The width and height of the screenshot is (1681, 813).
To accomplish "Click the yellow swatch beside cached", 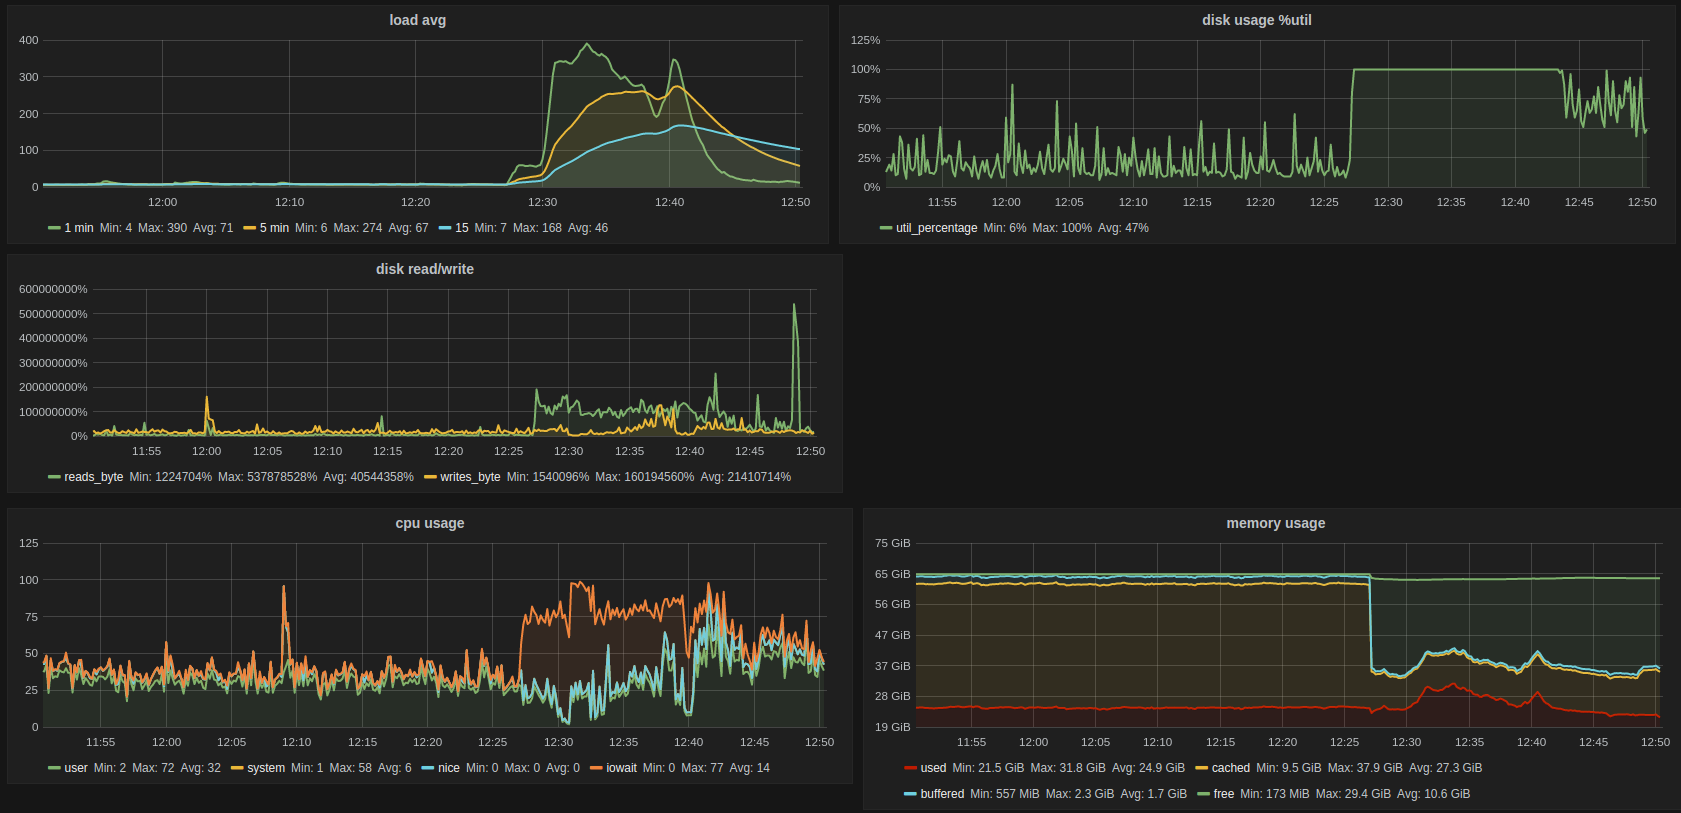I will pyautogui.click(x=1202, y=768).
